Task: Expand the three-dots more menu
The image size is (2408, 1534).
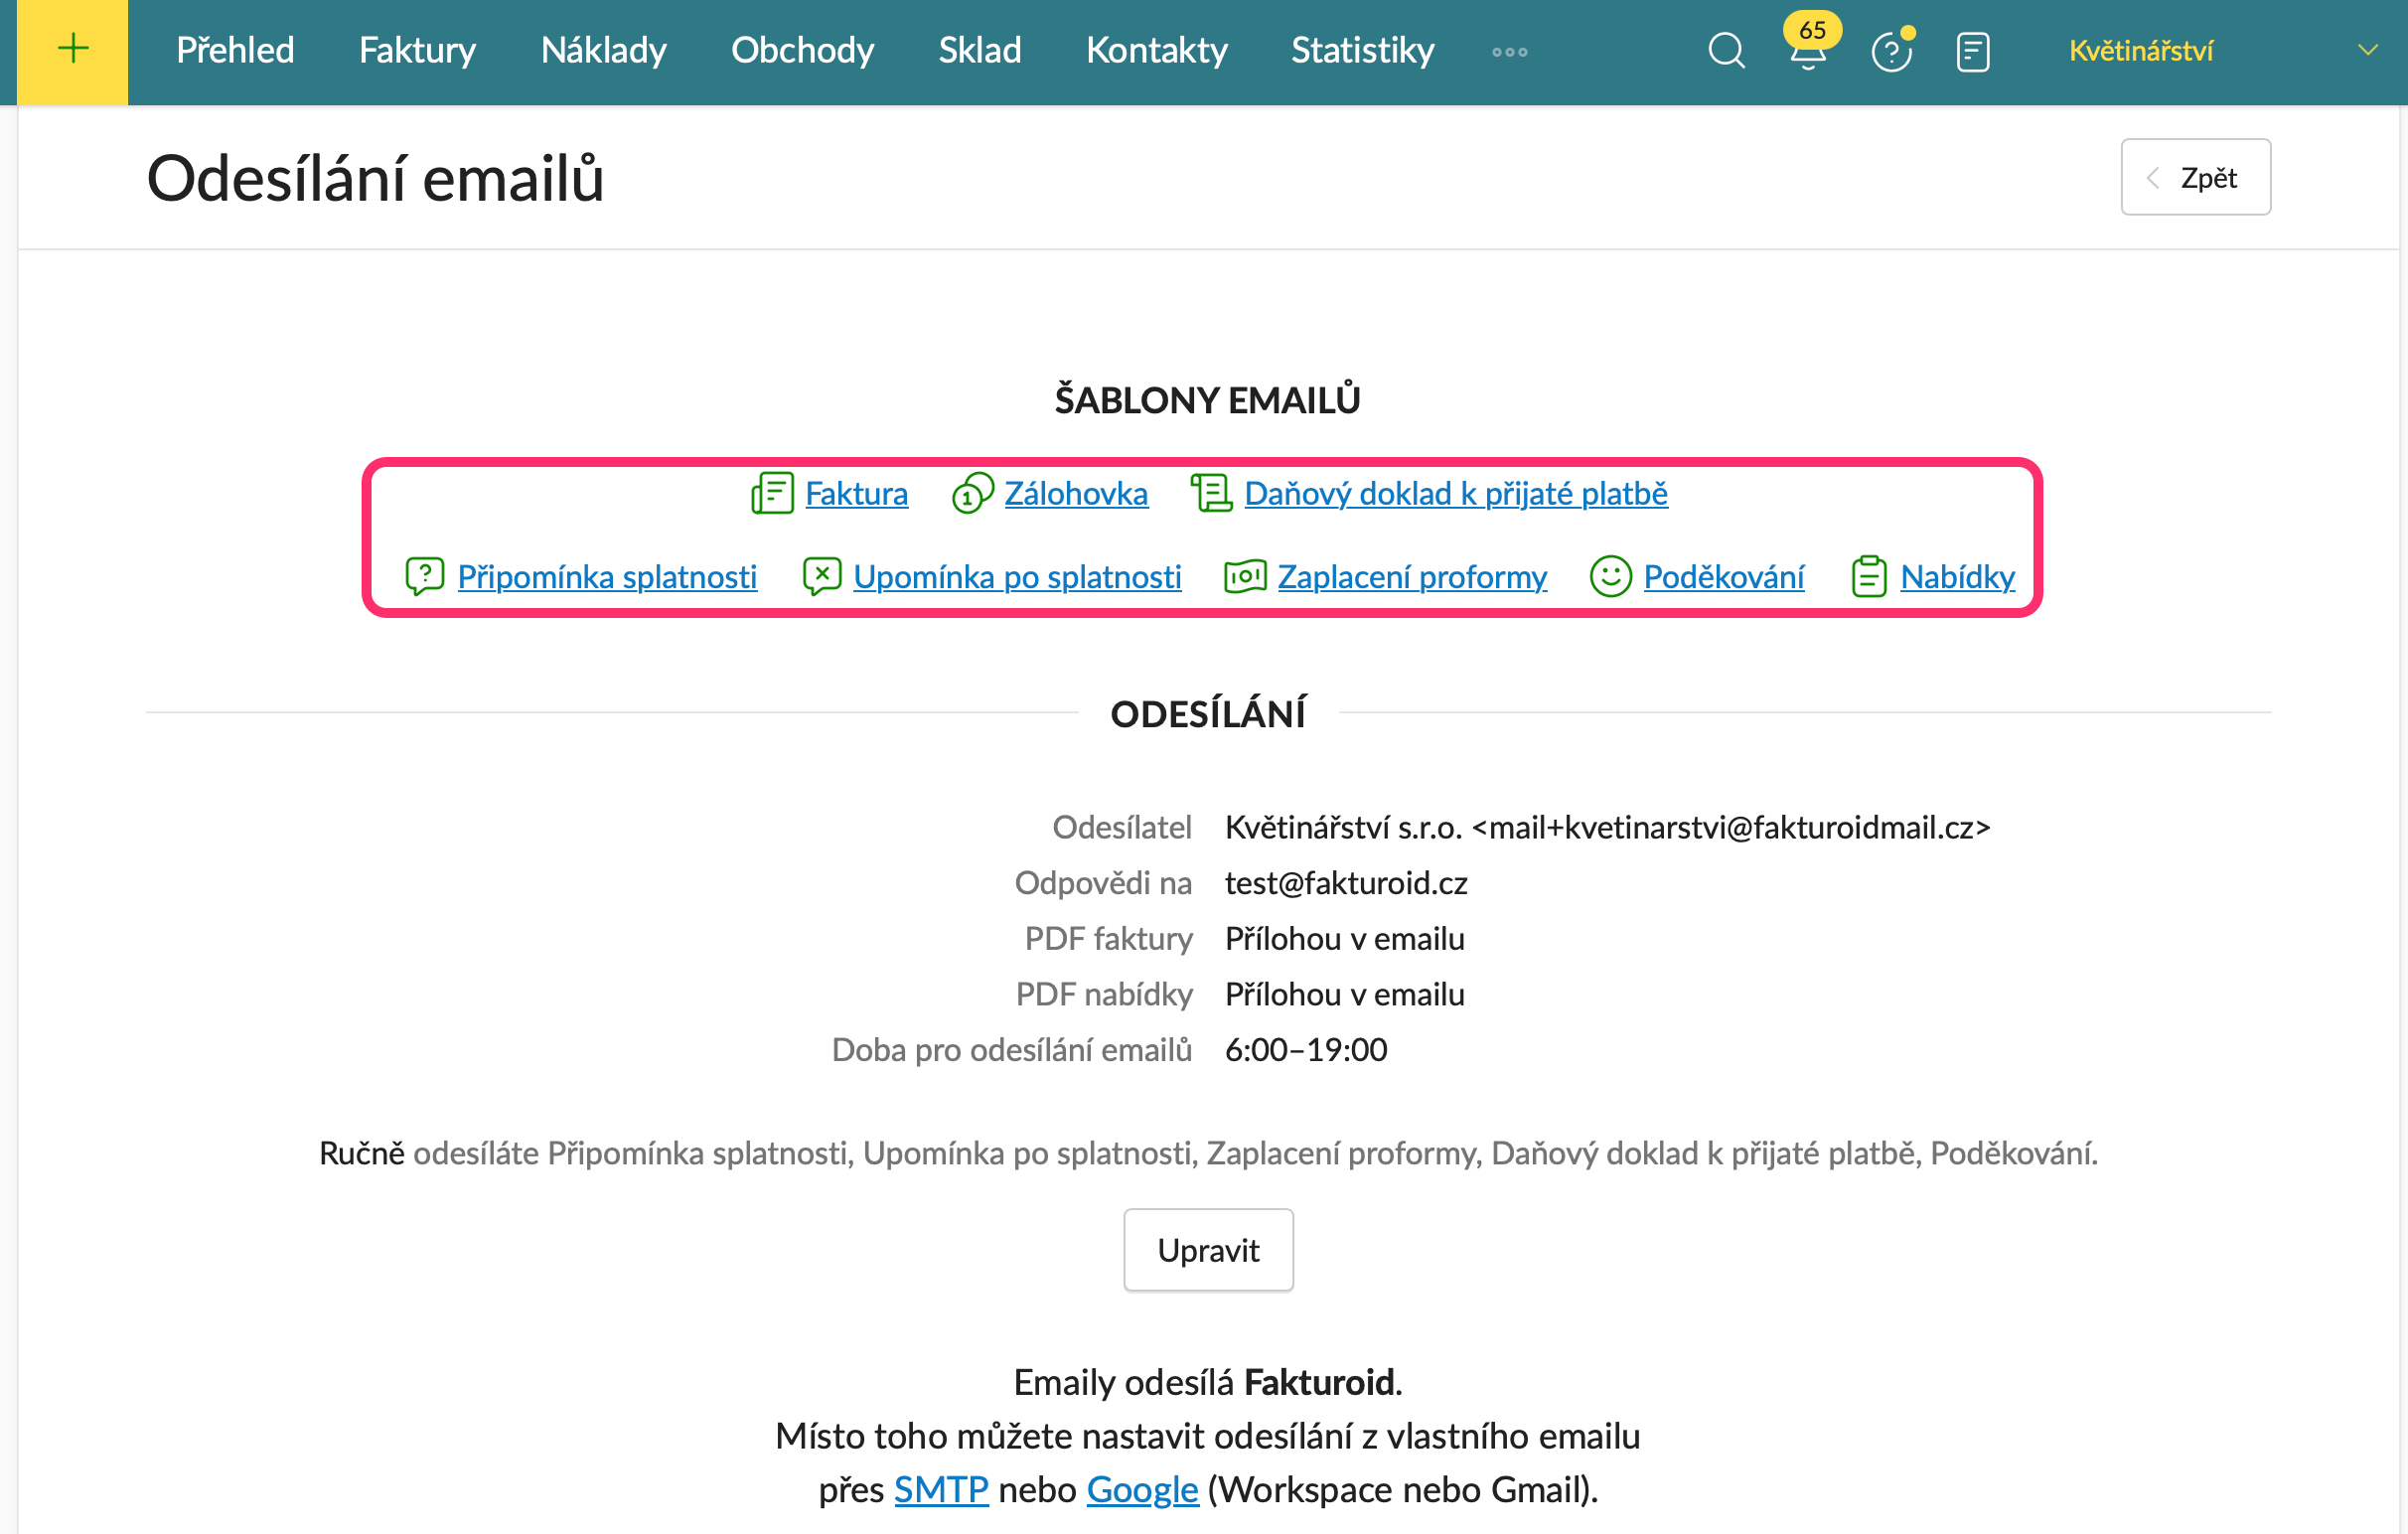Action: (x=1509, y=52)
